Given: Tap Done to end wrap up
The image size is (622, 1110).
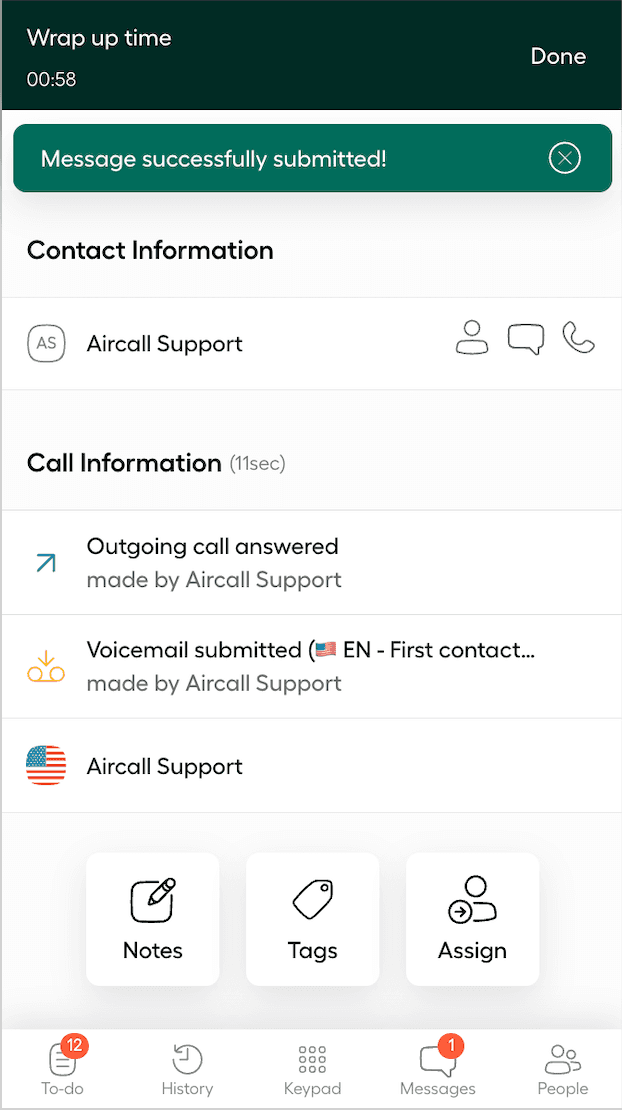Looking at the screenshot, I should [558, 56].
